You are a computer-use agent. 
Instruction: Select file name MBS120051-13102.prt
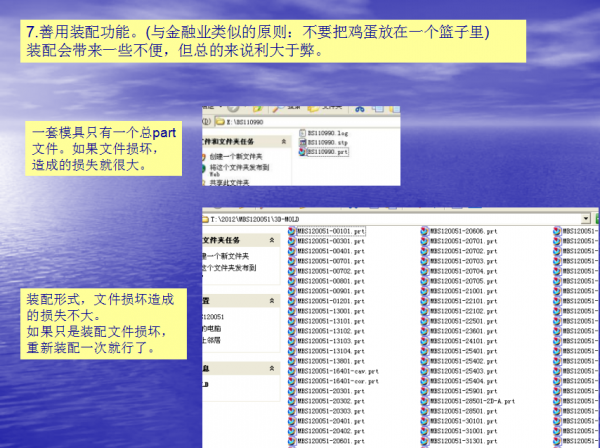[331, 331]
